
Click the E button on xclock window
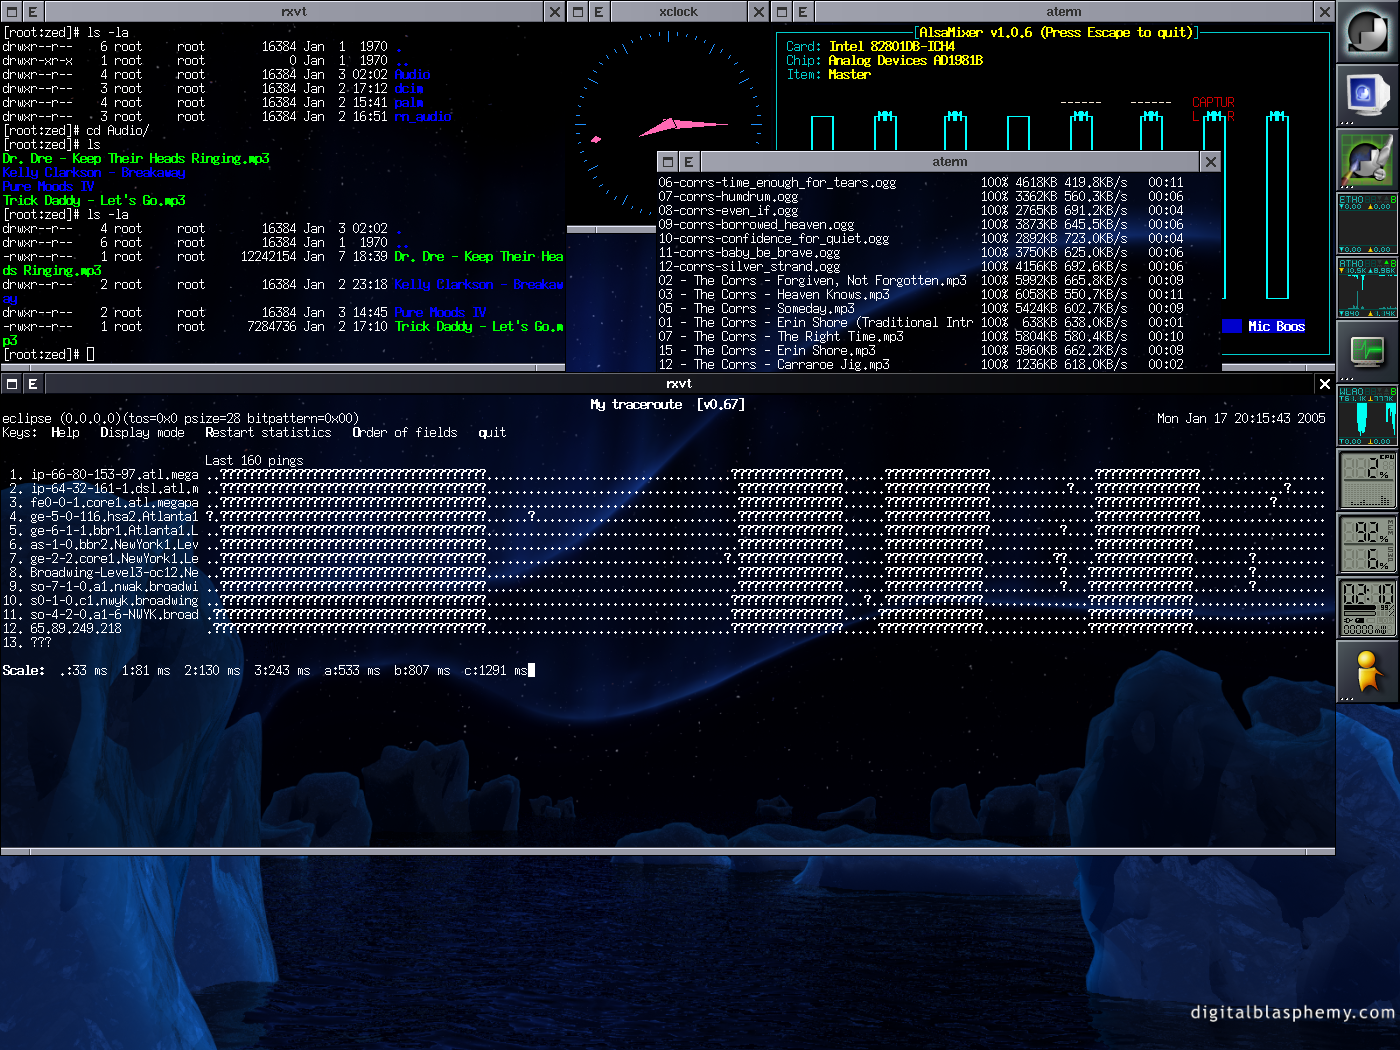(x=599, y=12)
